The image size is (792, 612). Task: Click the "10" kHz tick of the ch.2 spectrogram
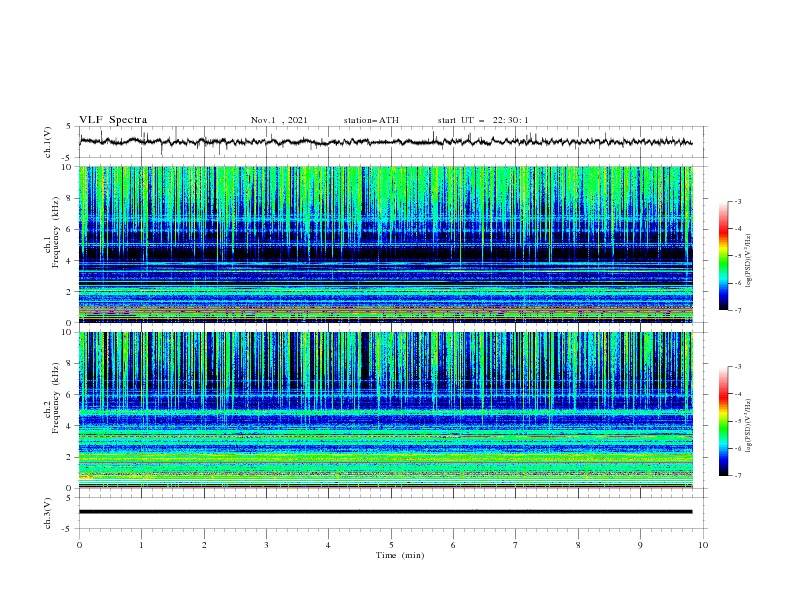pyautogui.click(x=68, y=332)
